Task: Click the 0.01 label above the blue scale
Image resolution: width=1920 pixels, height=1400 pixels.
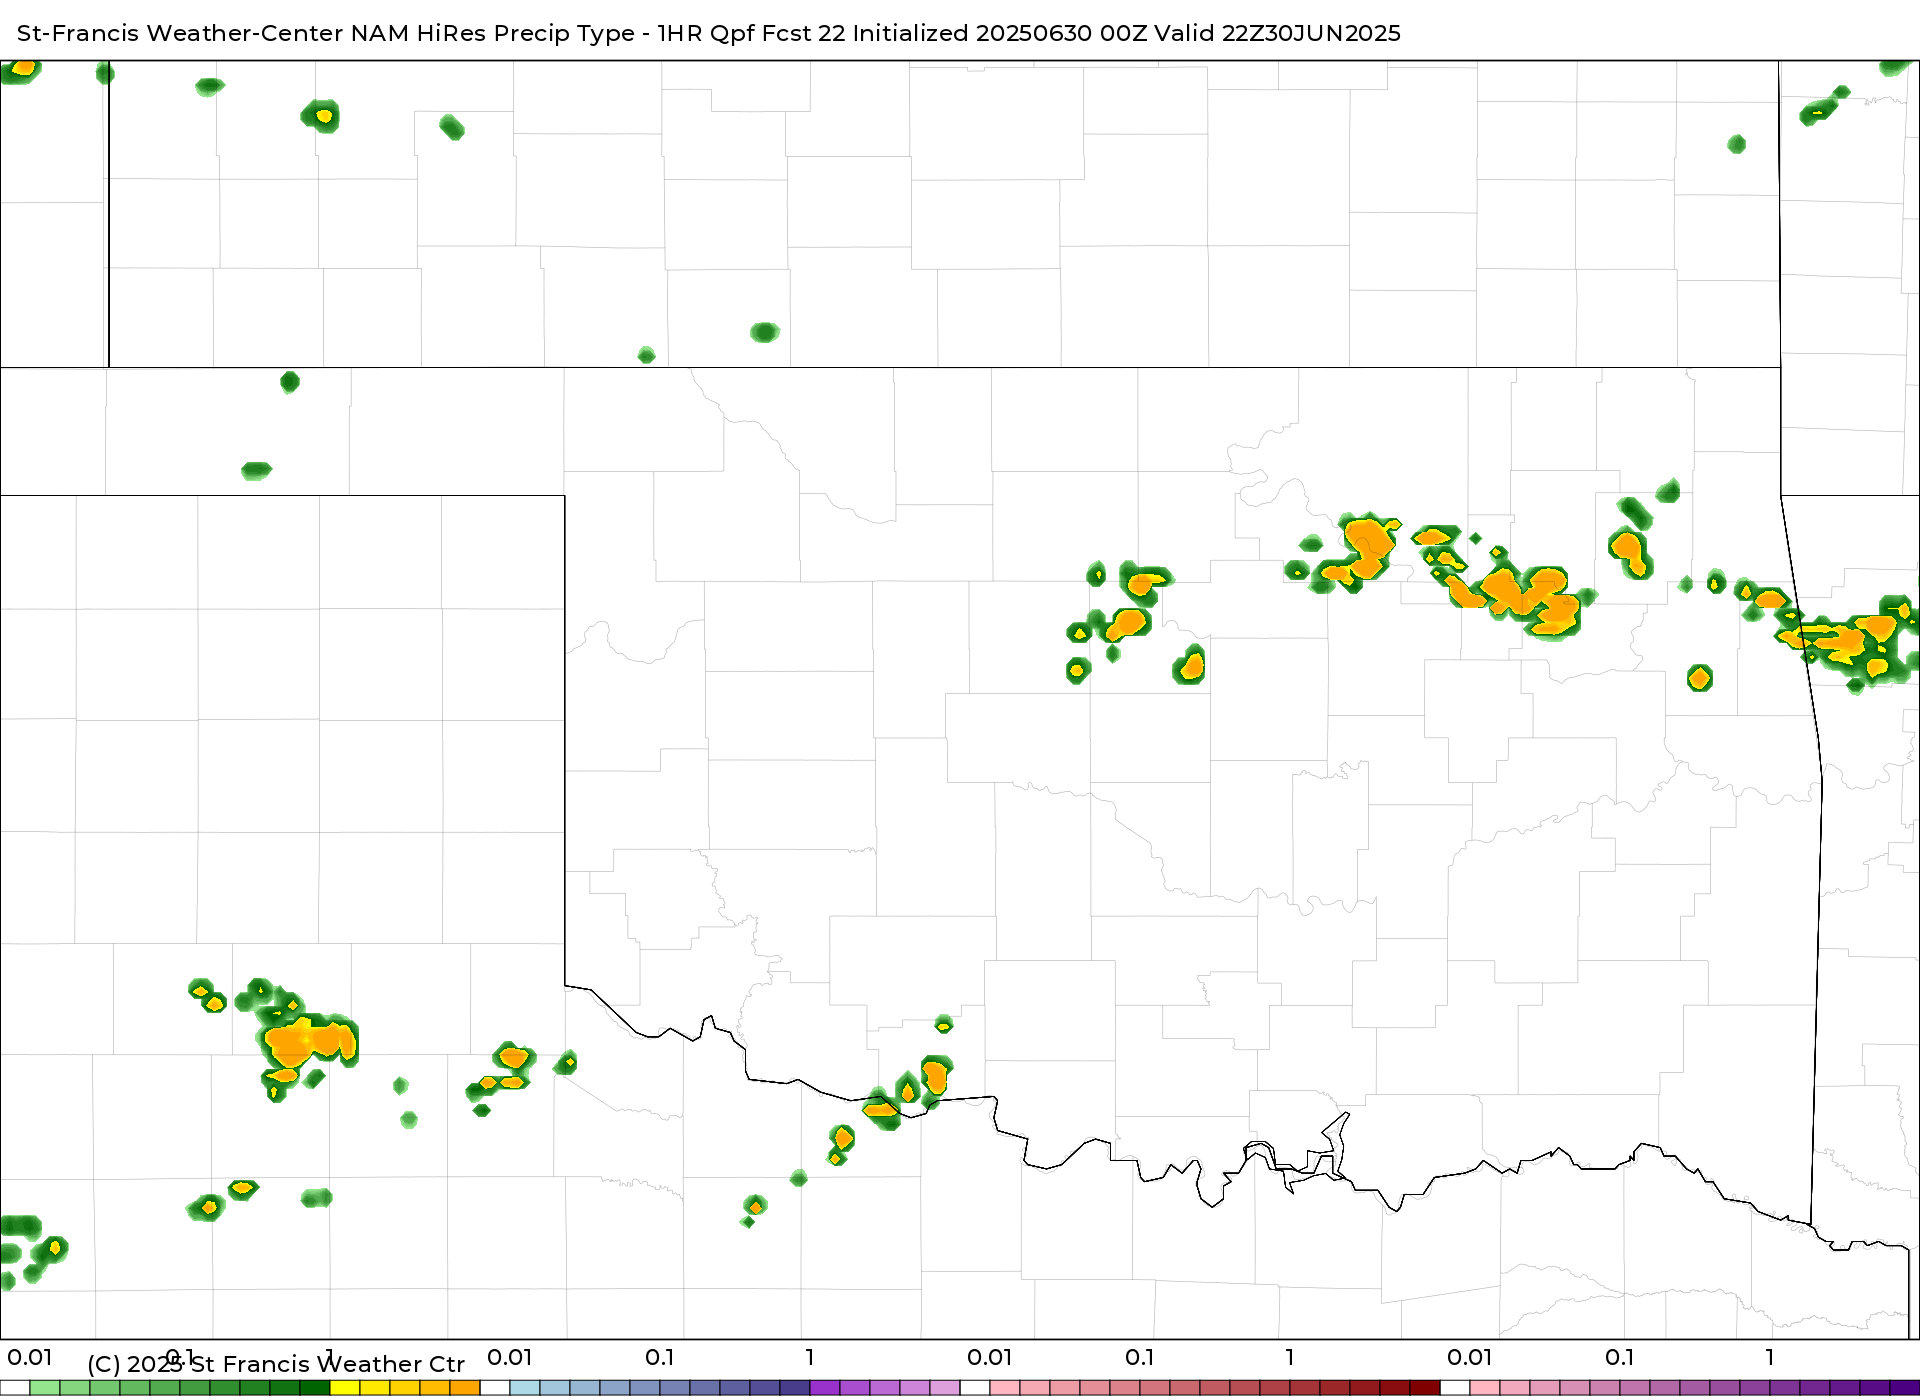Action: pyautogui.click(x=510, y=1357)
